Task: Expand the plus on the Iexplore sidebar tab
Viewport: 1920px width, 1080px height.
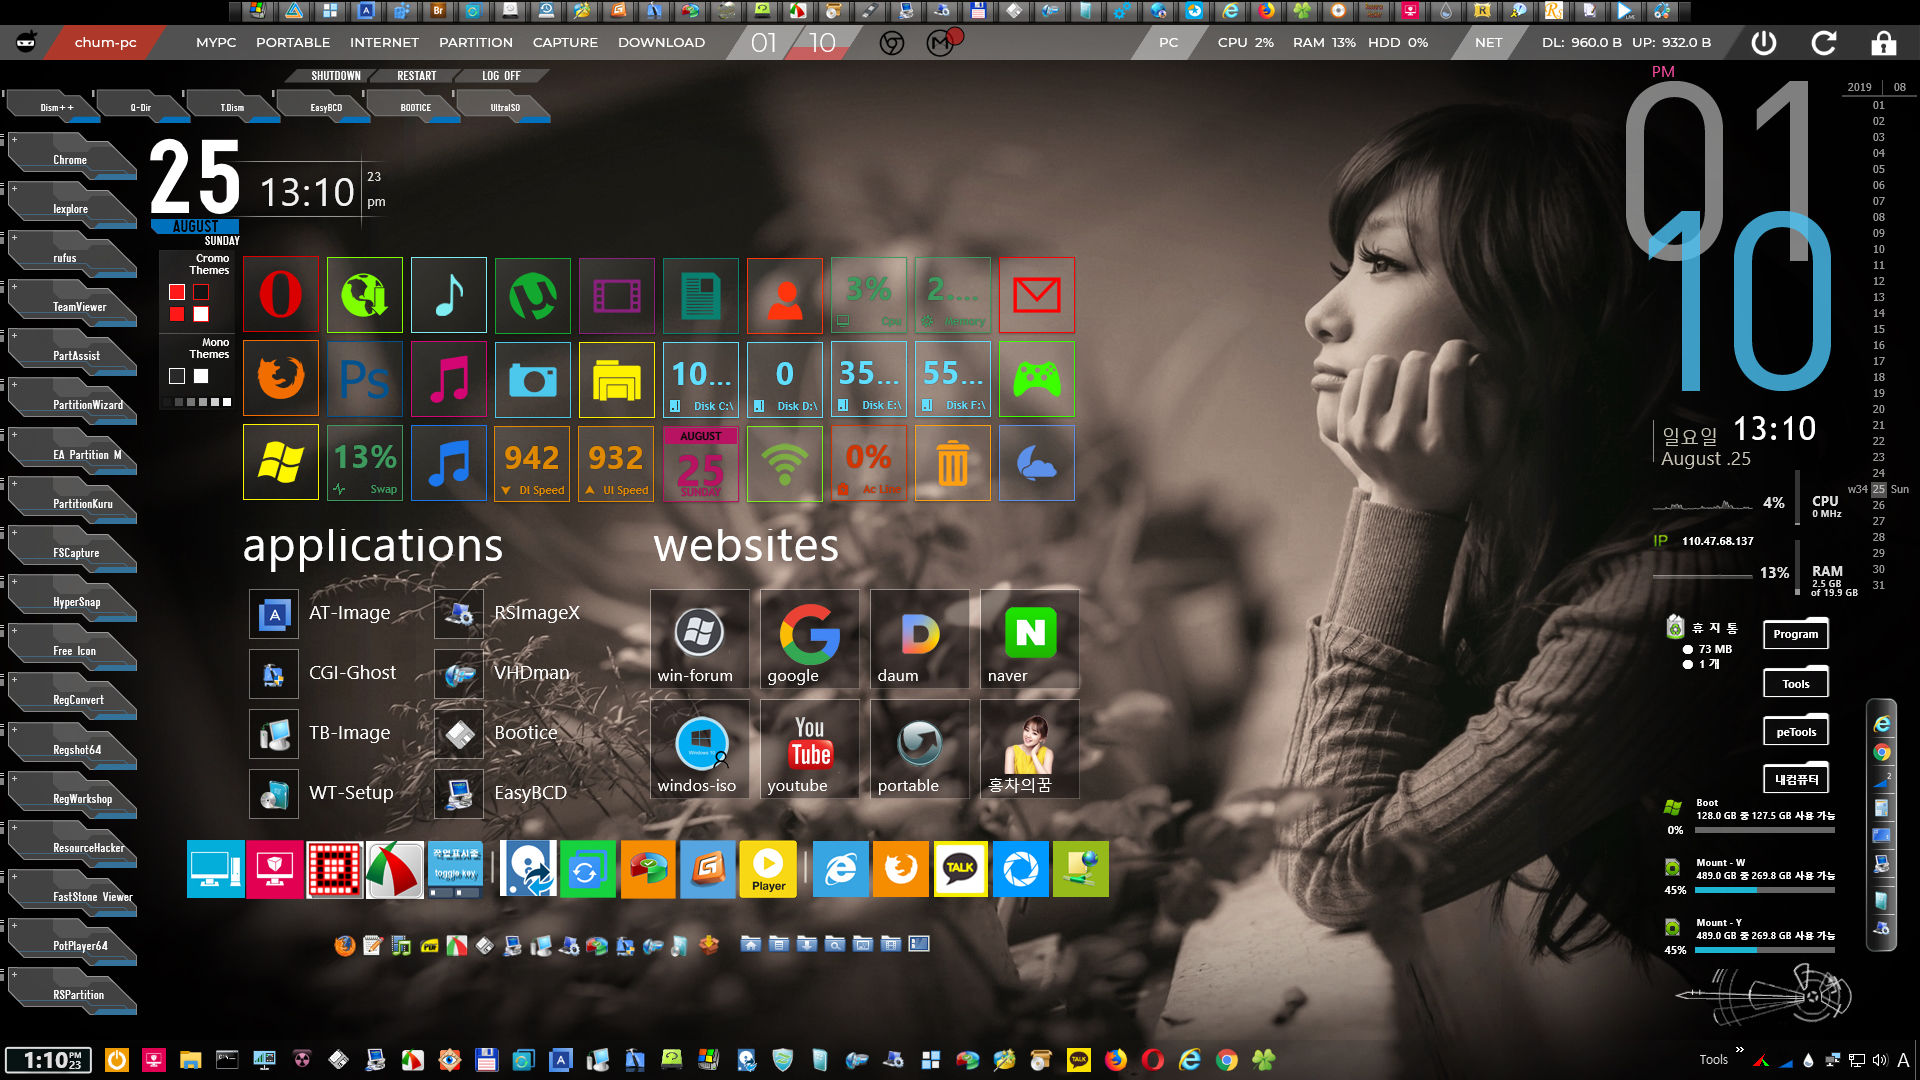Action: (14, 188)
